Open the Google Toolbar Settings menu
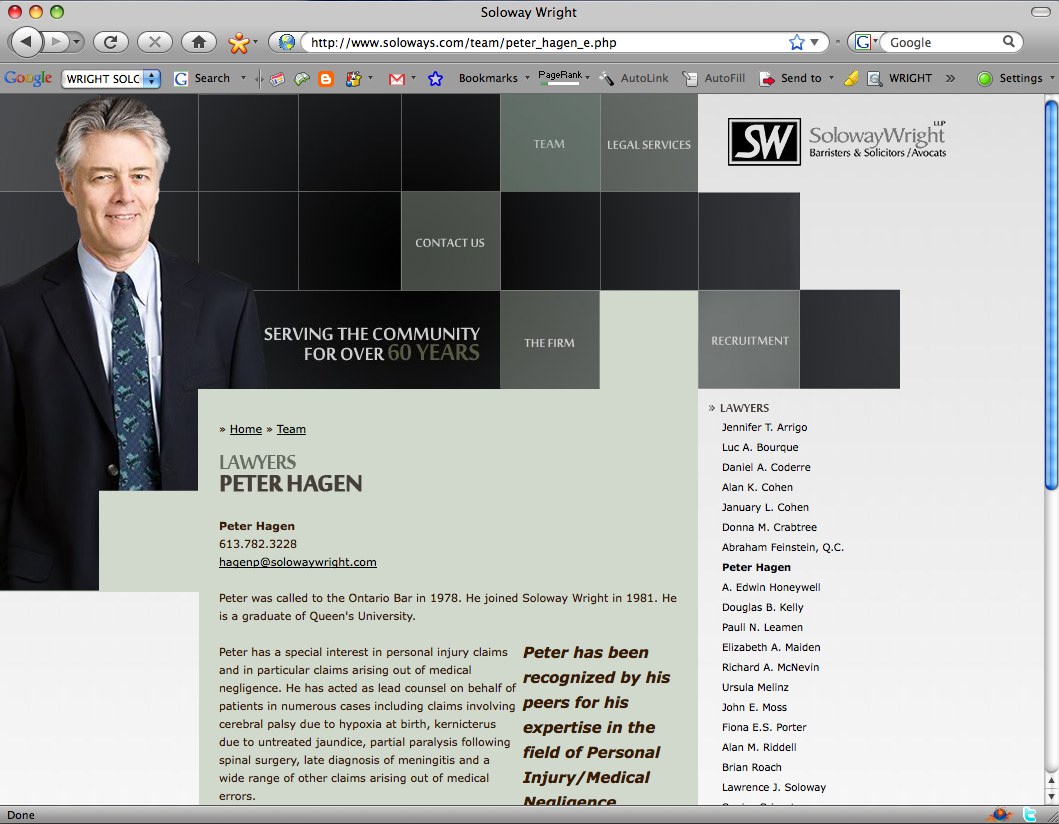The image size is (1059, 824). [1016, 78]
